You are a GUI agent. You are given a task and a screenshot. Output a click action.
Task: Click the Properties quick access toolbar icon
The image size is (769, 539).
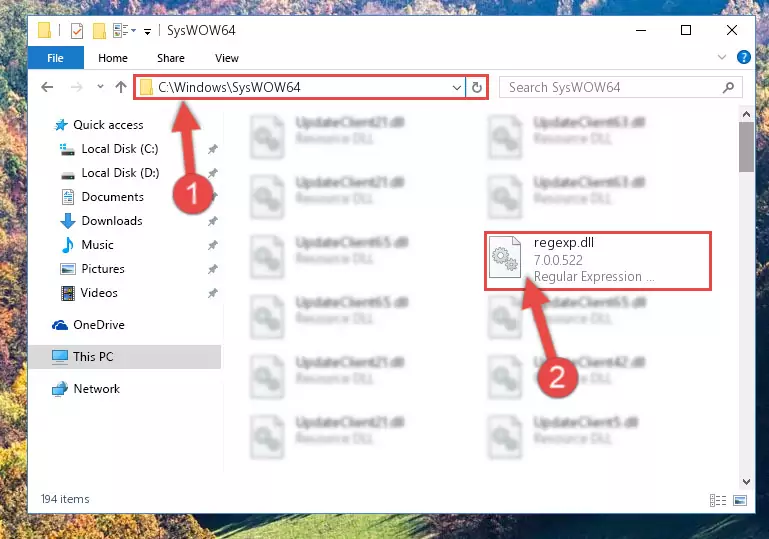click(x=77, y=31)
